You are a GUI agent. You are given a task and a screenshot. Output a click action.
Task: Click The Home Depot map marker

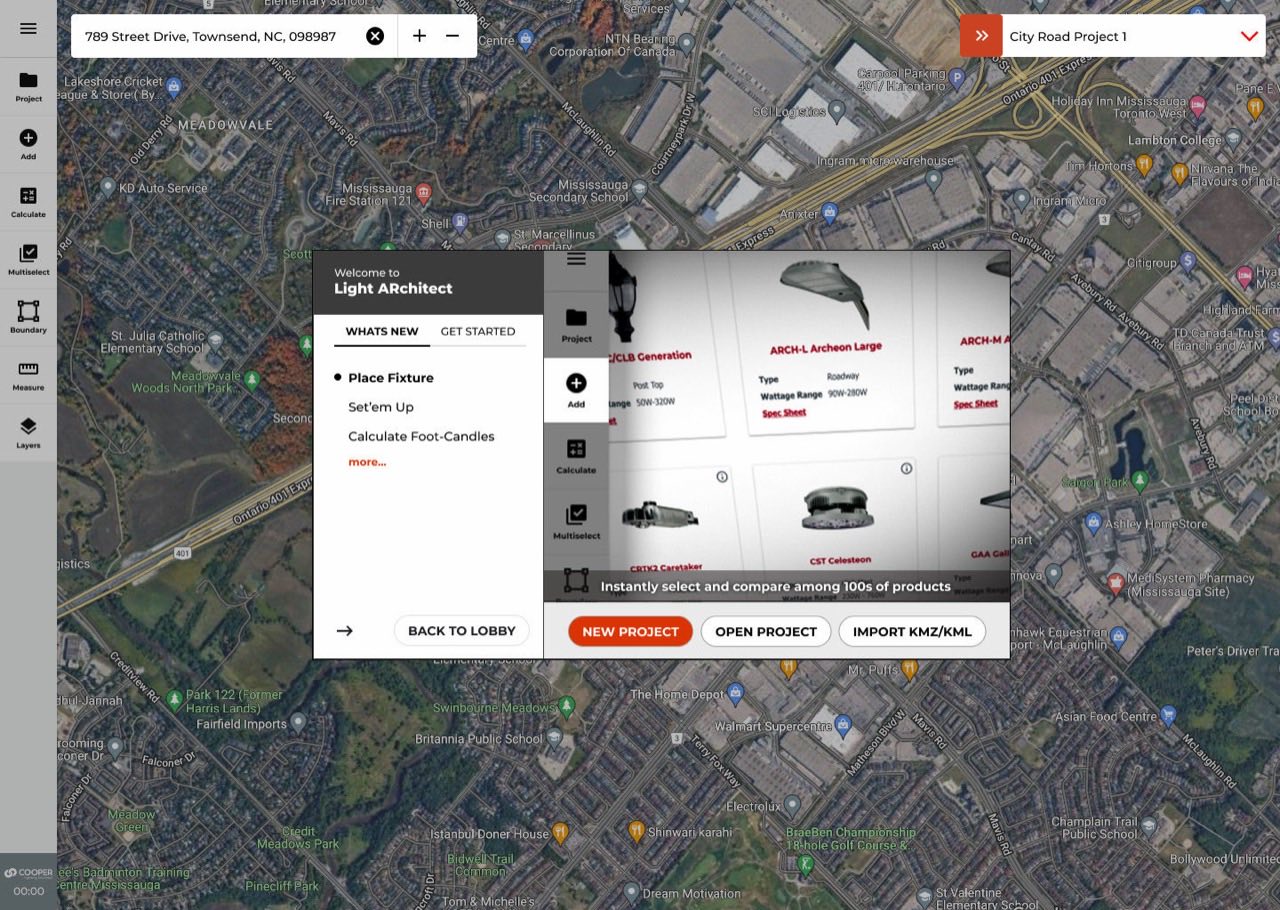[736, 692]
